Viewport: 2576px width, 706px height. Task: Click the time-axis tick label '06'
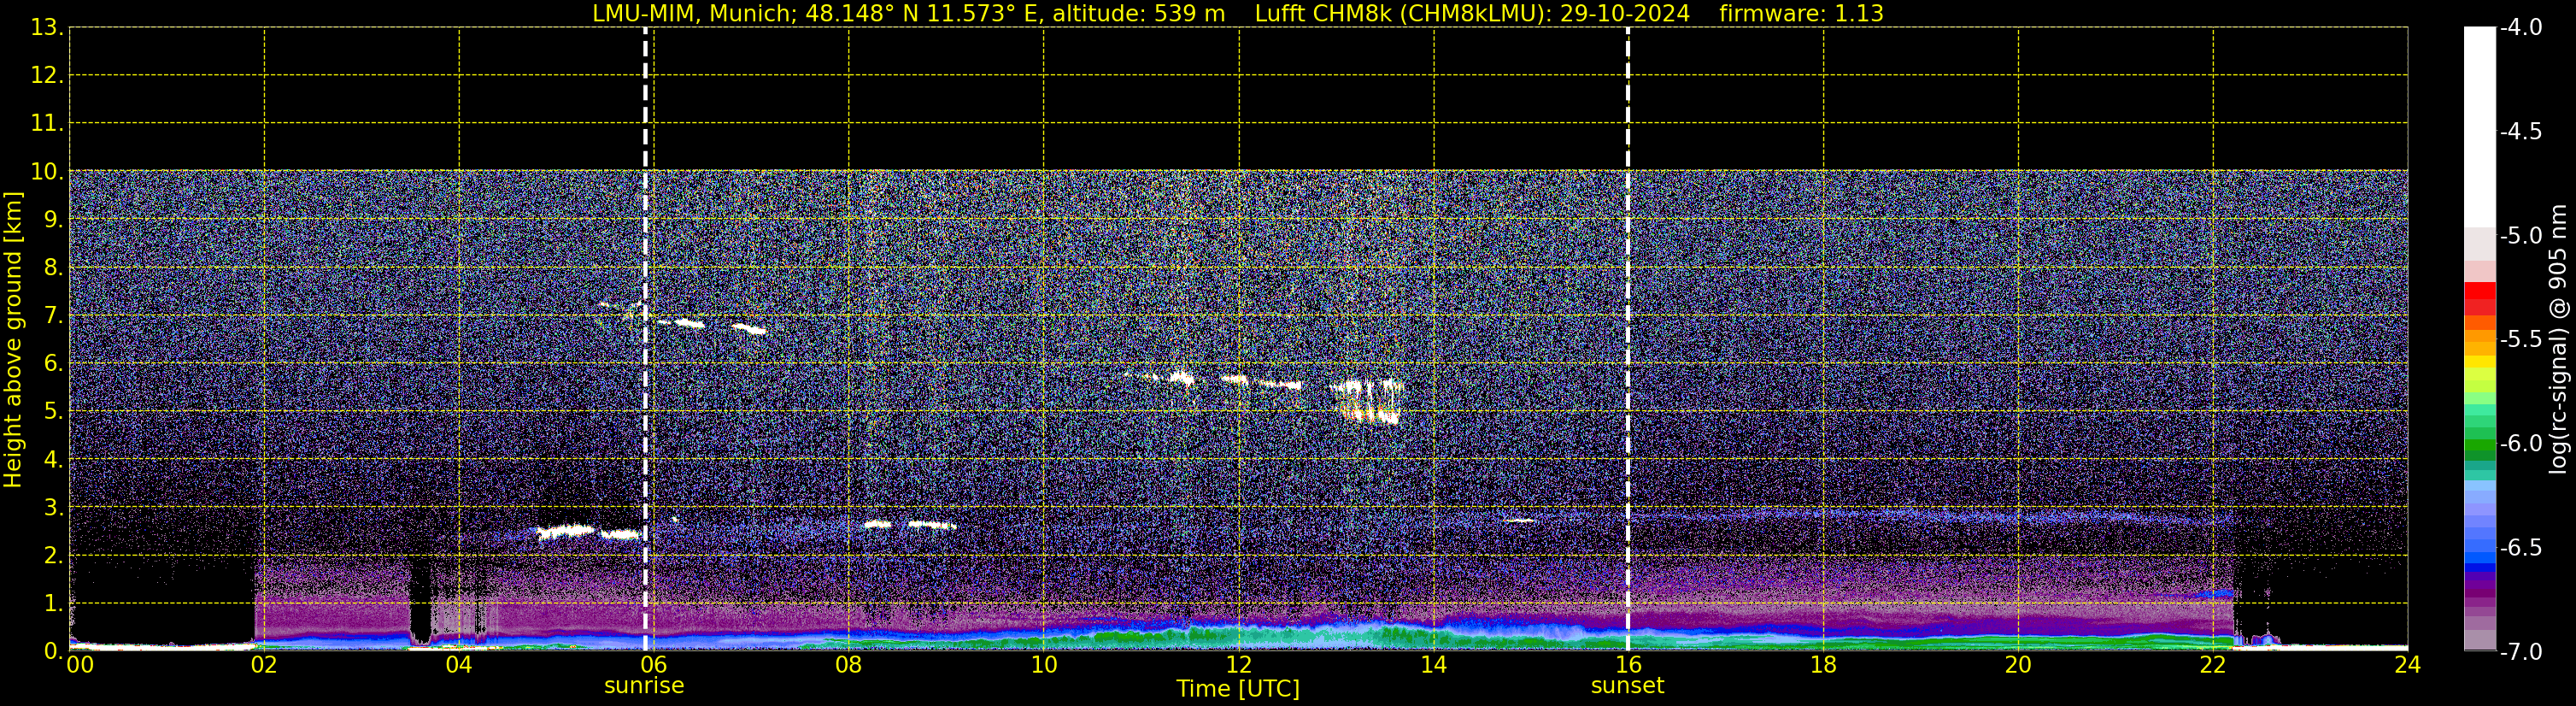pos(654,665)
